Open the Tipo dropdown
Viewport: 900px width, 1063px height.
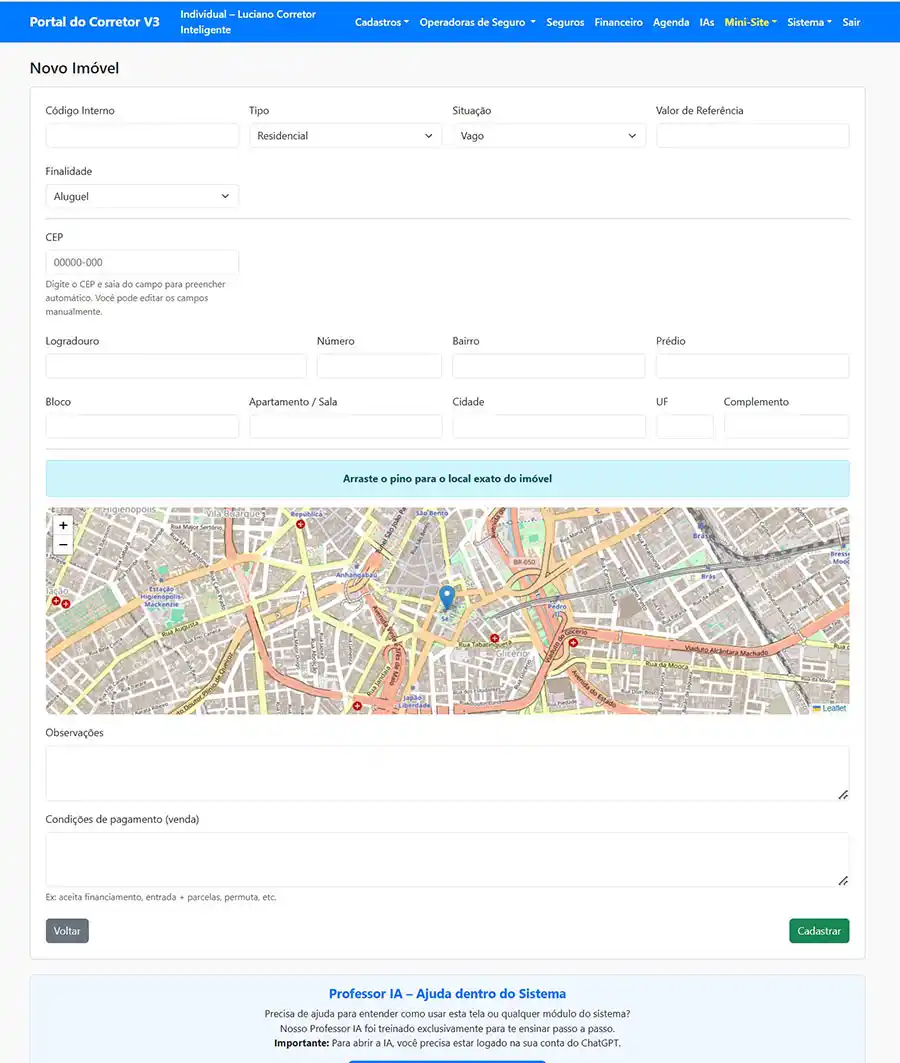point(345,136)
